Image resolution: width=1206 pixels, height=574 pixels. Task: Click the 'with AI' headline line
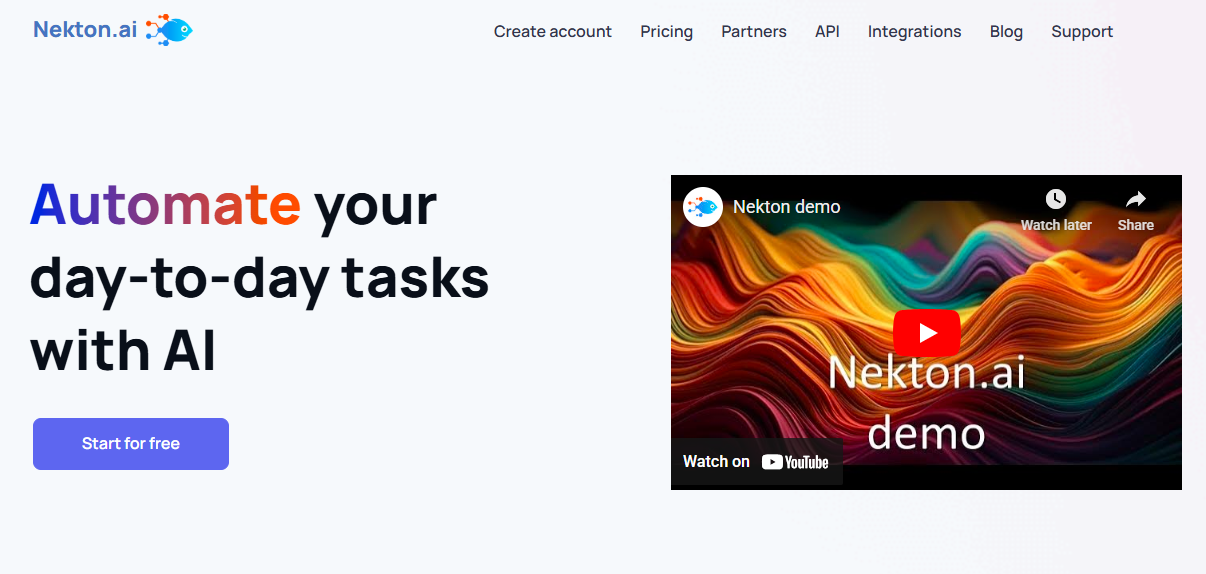point(123,352)
